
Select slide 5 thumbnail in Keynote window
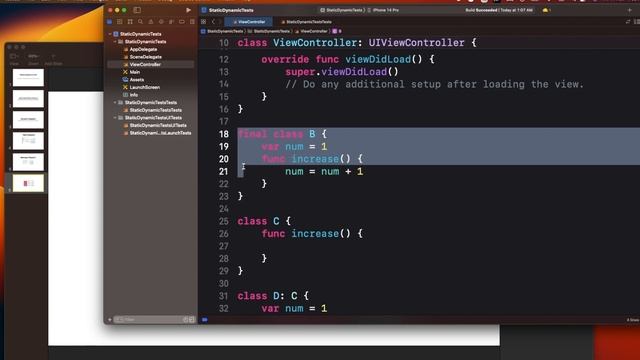click(x=28, y=162)
